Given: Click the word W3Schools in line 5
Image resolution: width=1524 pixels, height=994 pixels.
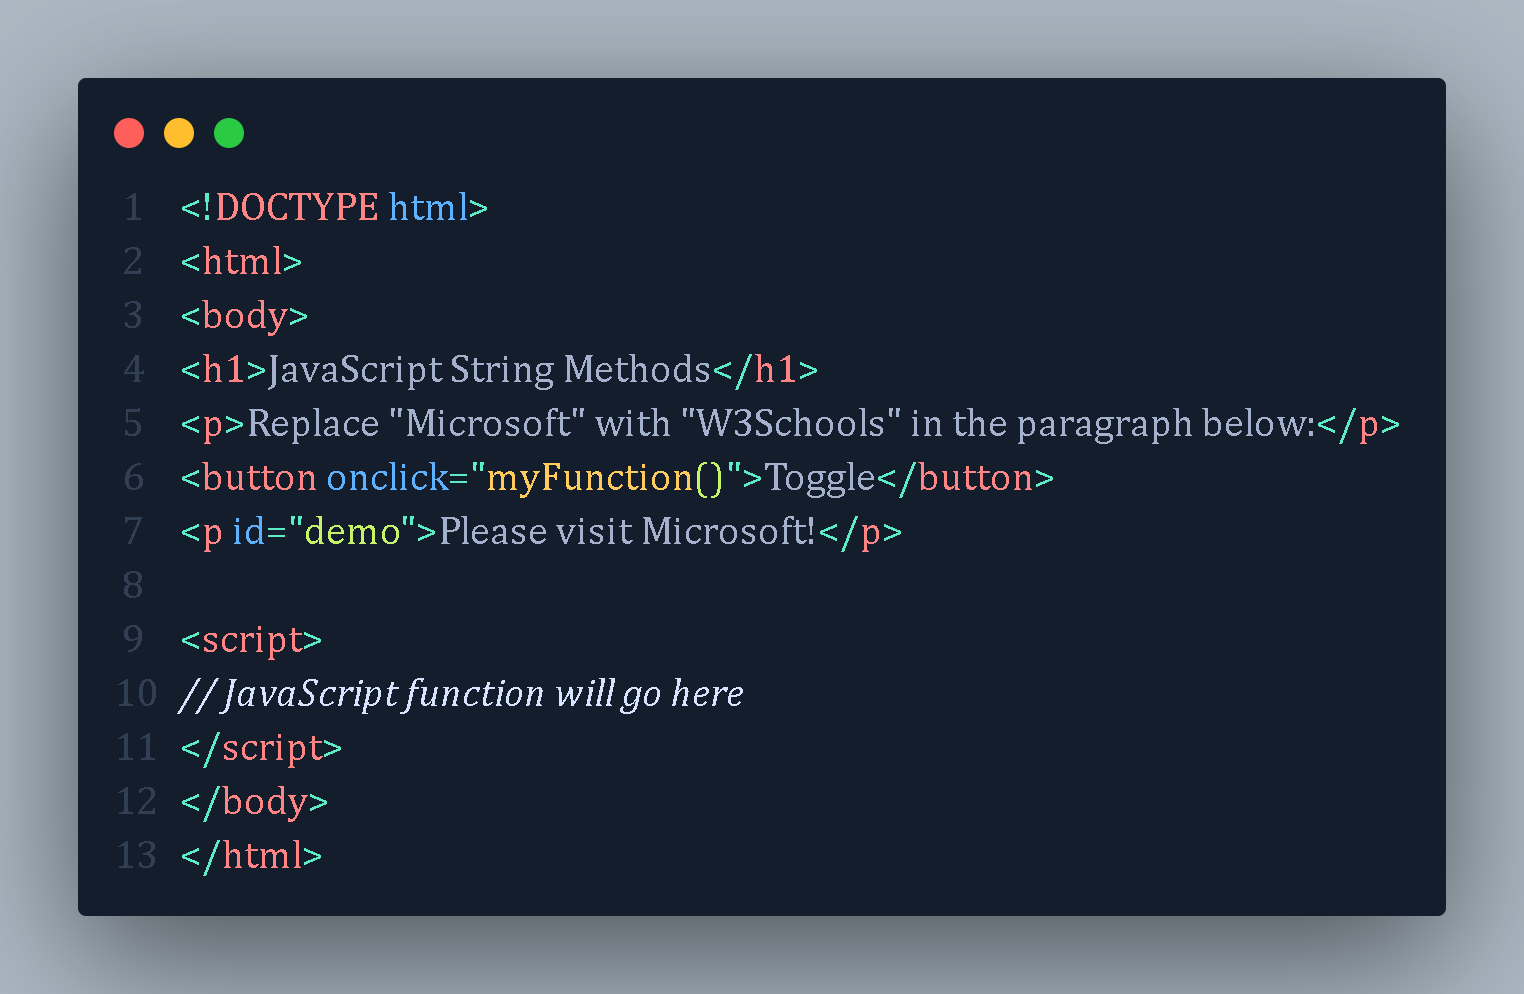Looking at the screenshot, I should tap(791, 424).
